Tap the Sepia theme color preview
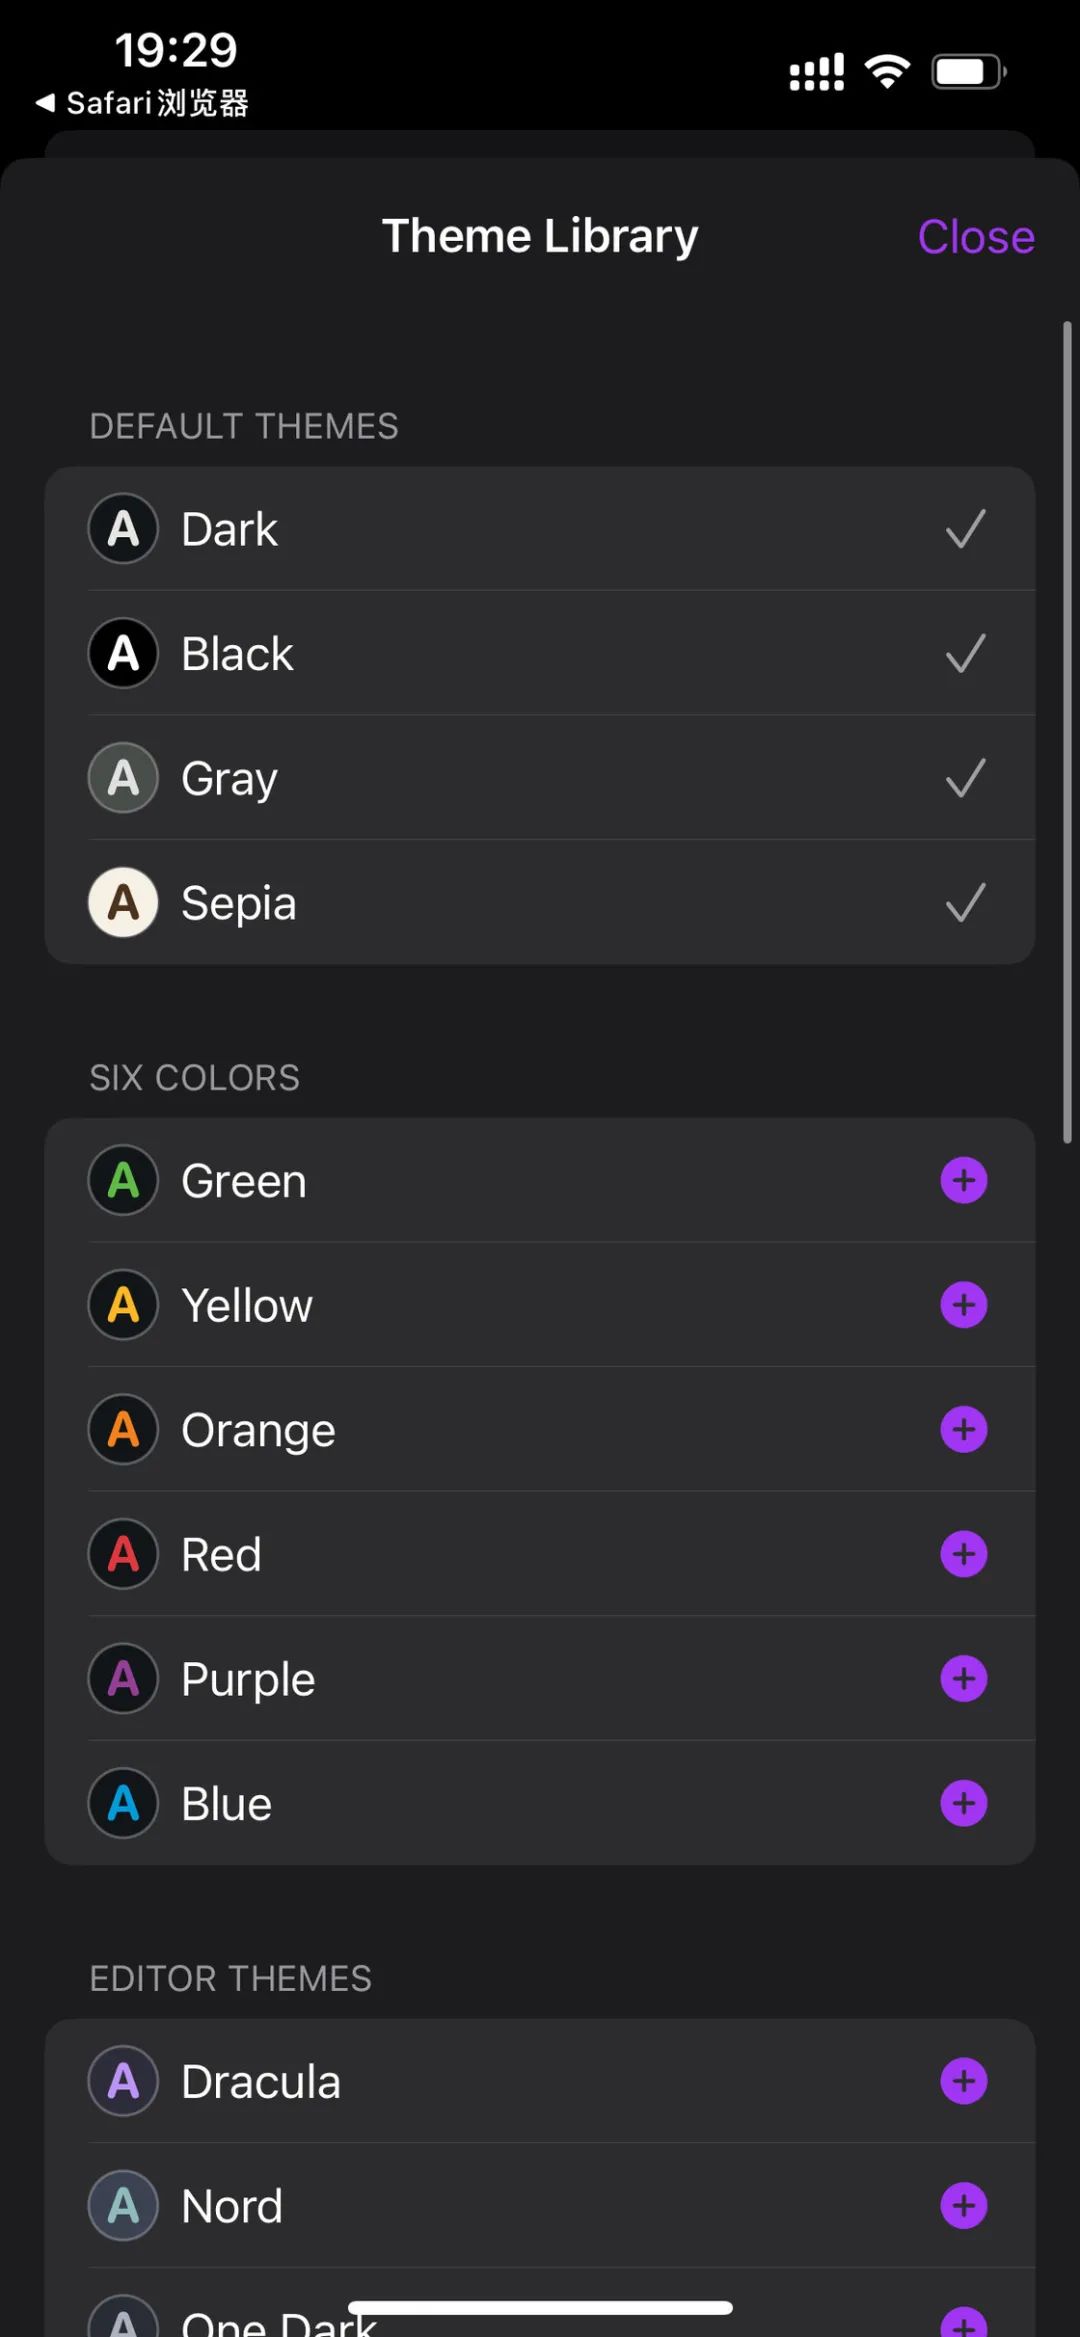The height and width of the screenshot is (2337, 1080). [123, 903]
